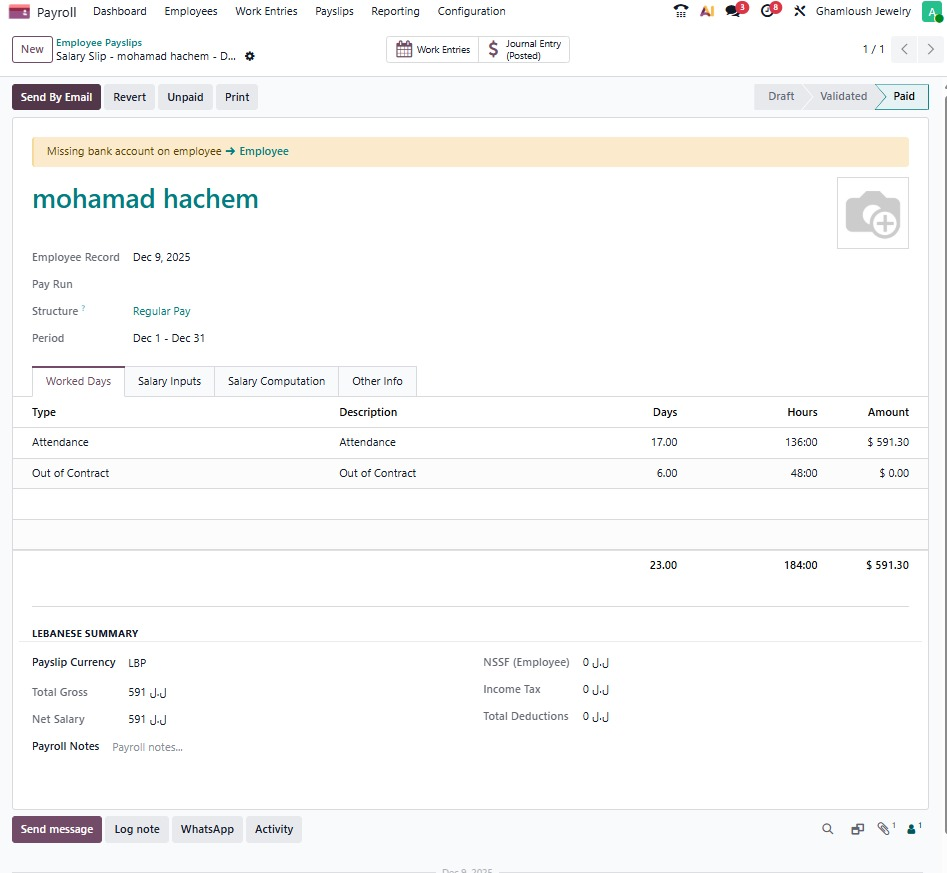The image size is (947, 873).
Task: Open the activities clock with 8 pending
Action: click(768, 12)
